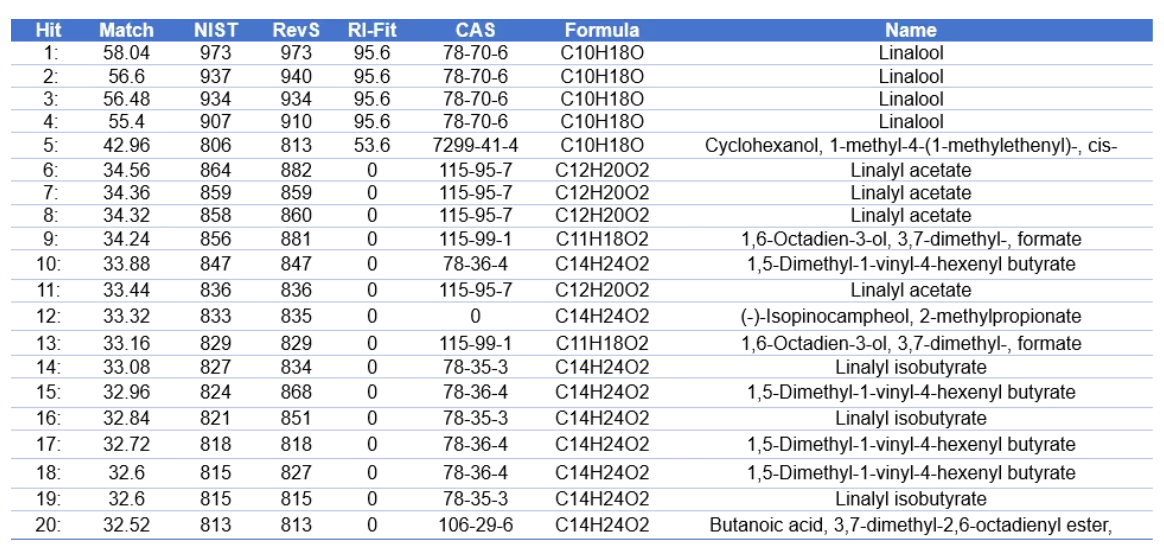Select hit number 20 row label

[48, 524]
